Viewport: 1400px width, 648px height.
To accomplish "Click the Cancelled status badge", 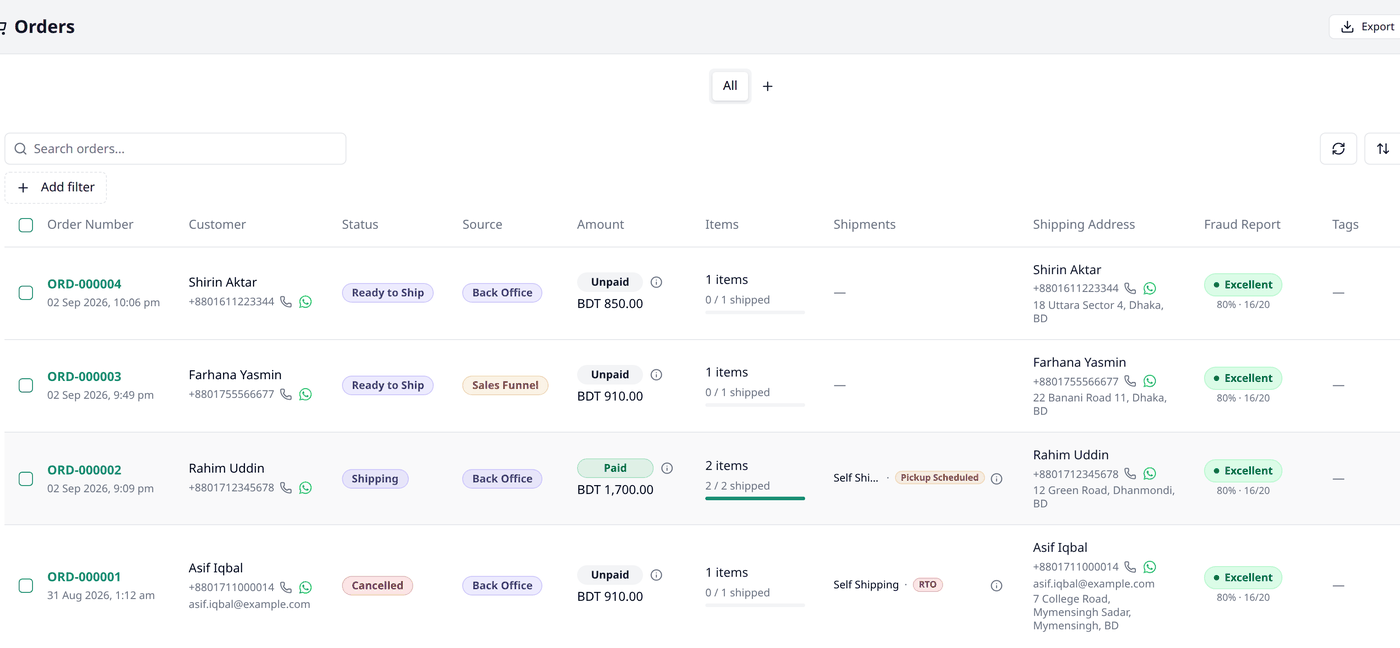I will coord(377,586).
